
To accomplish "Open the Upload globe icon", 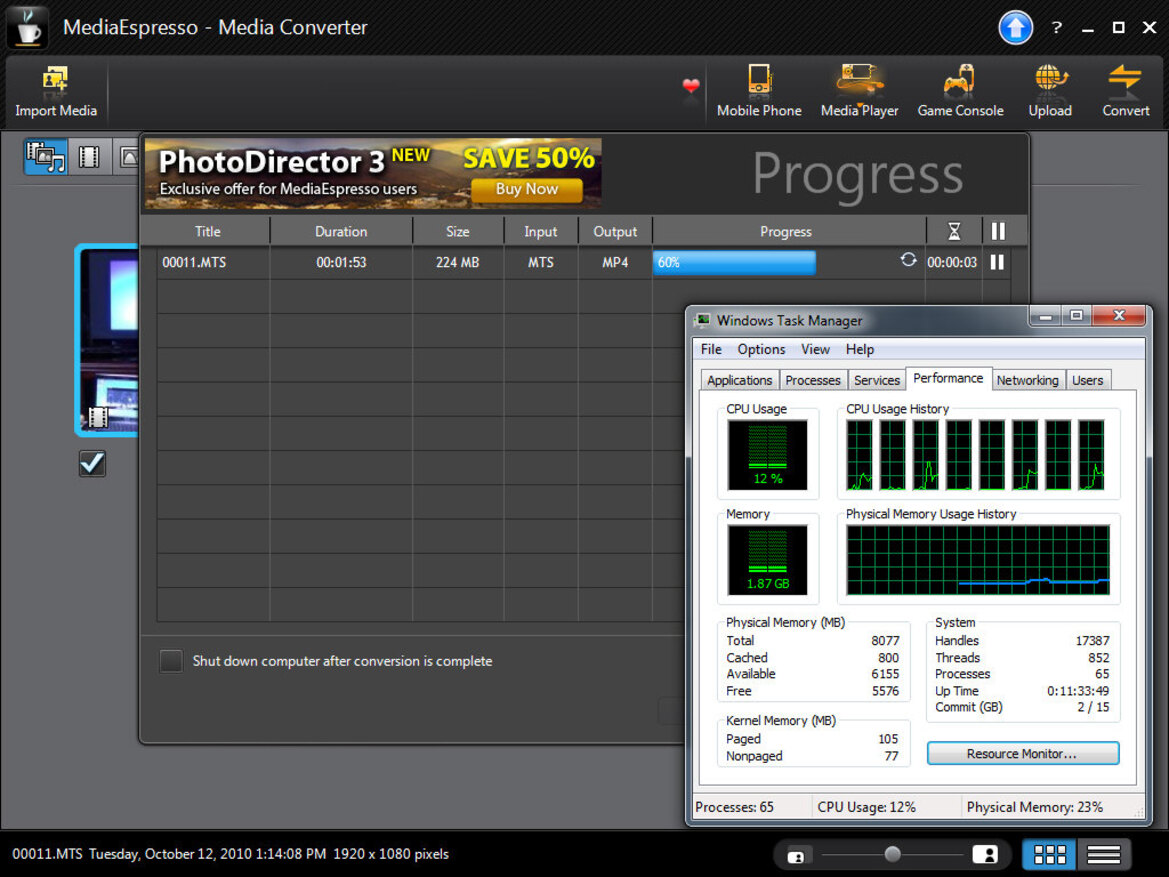I will coord(1050,78).
